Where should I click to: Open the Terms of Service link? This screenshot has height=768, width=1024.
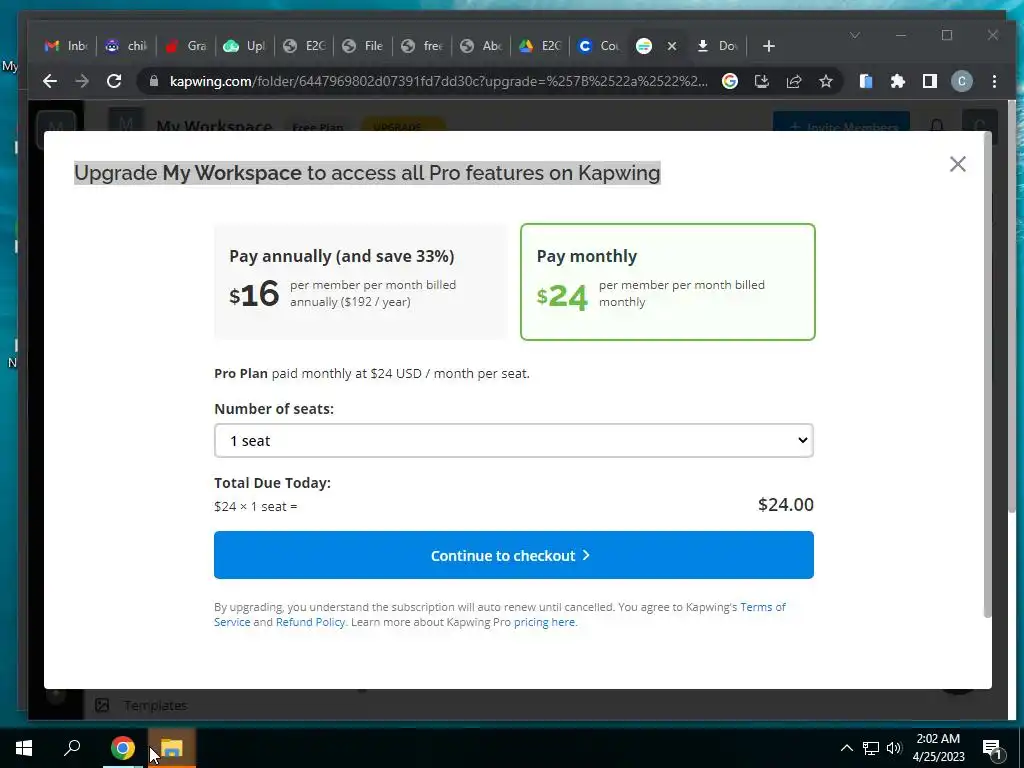pos(763,607)
